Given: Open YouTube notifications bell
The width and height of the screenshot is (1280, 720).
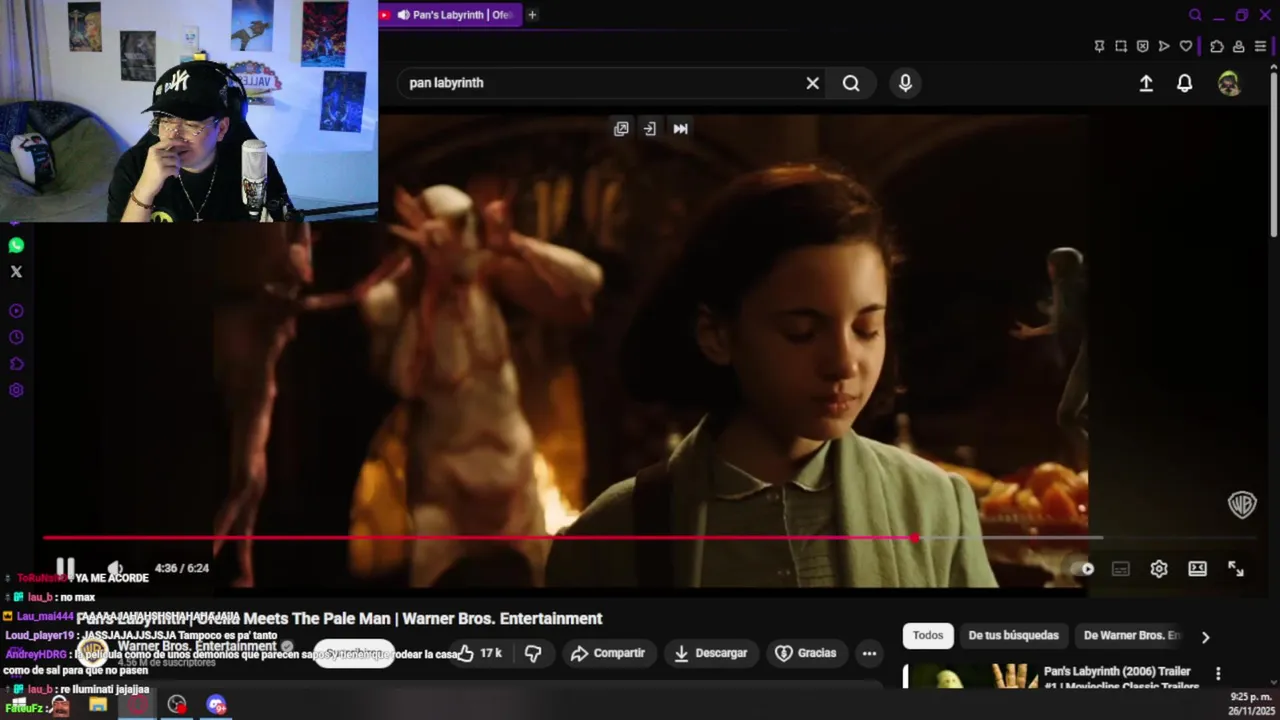Looking at the screenshot, I should [x=1184, y=84].
